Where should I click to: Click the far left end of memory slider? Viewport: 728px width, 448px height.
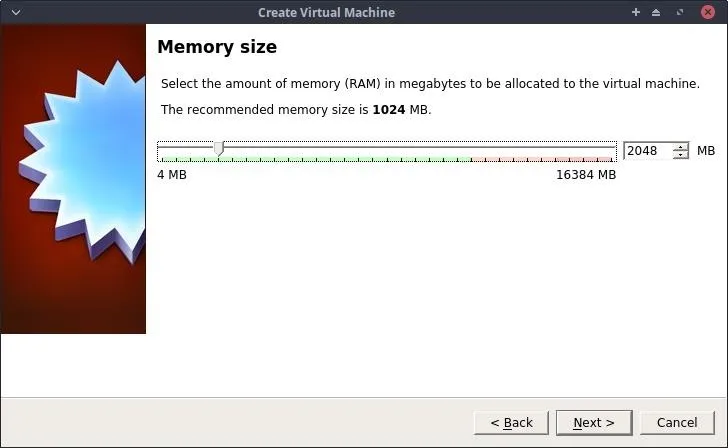click(159, 148)
